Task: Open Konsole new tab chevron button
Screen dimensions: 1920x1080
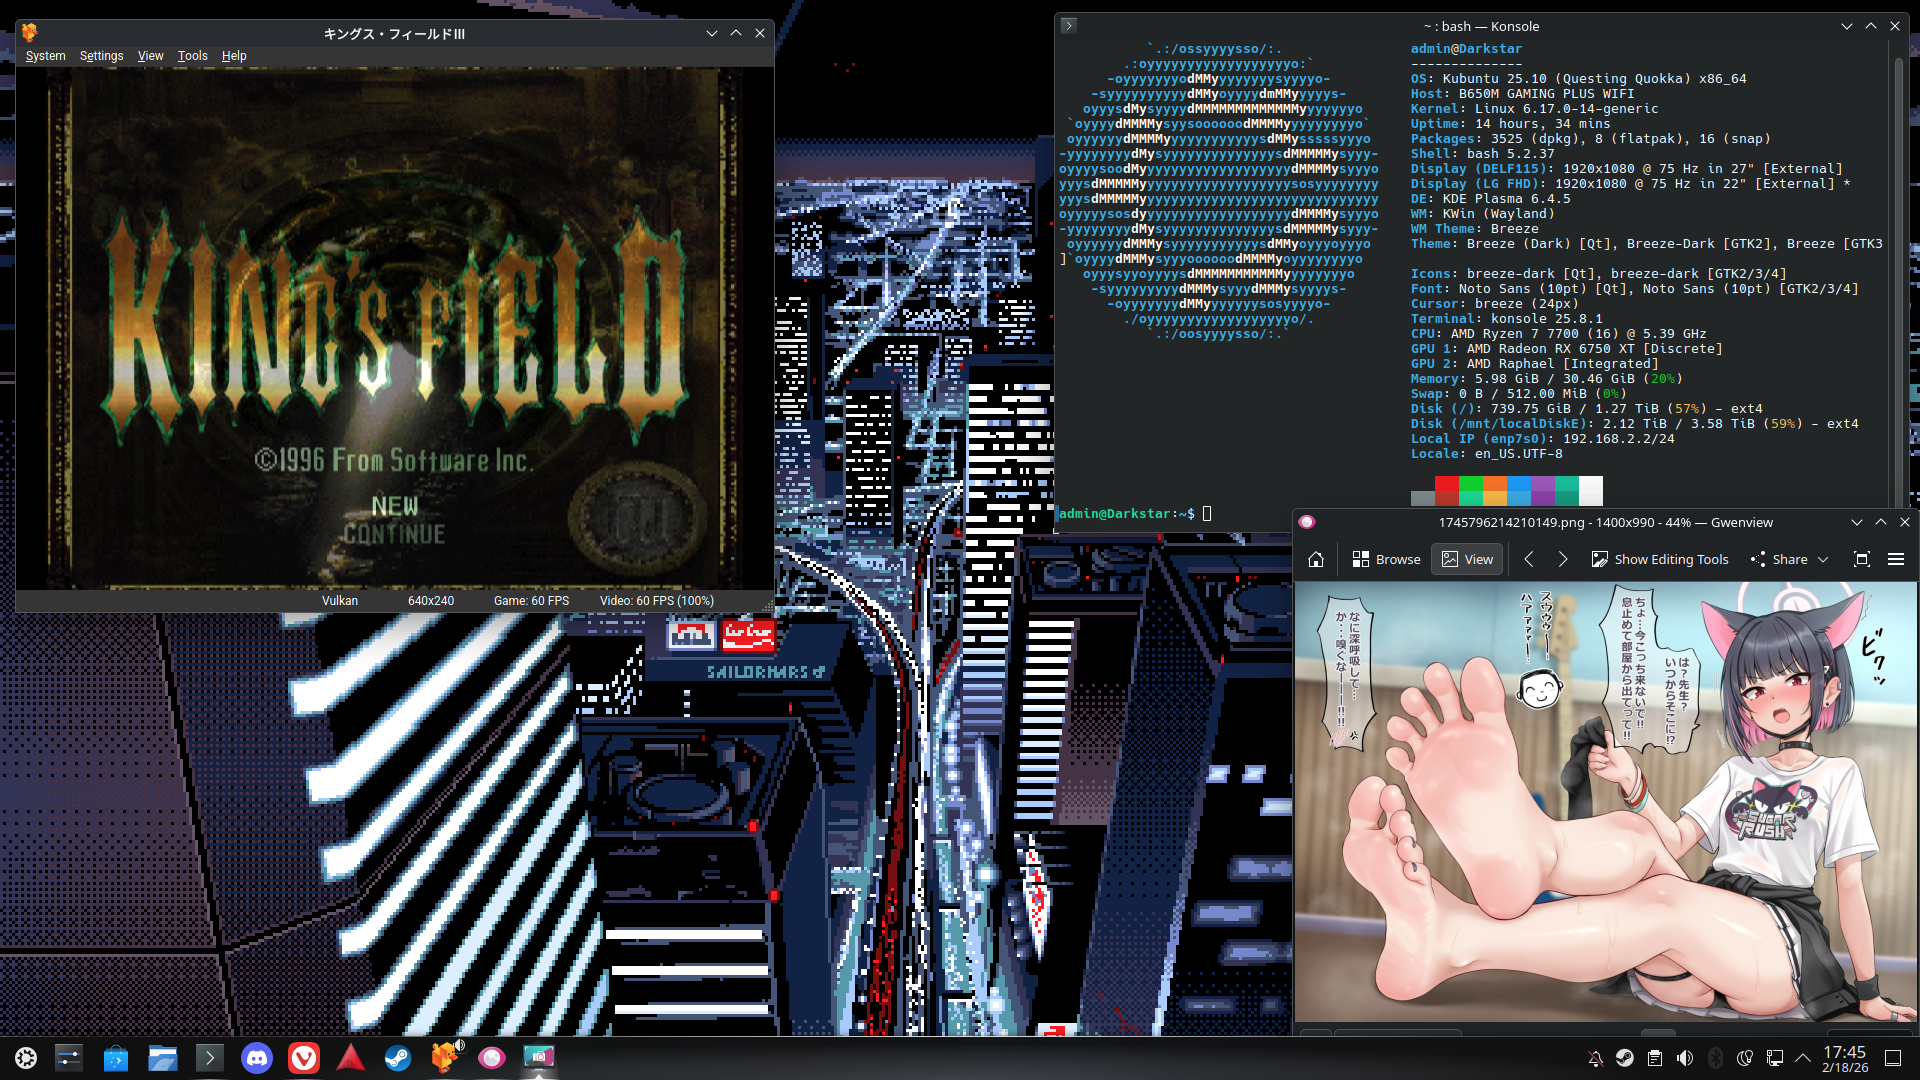Action: pyautogui.click(x=1069, y=26)
